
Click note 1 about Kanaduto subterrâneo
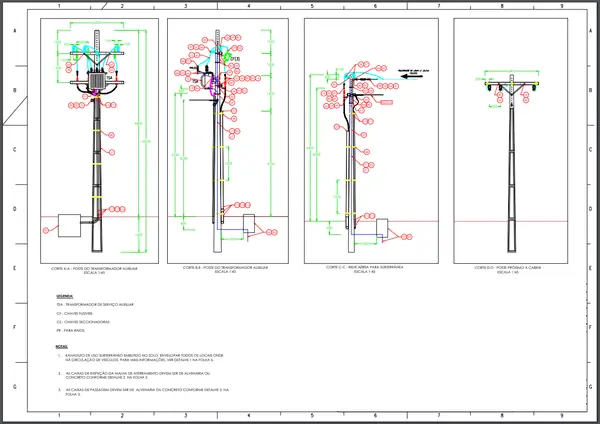pos(141,358)
